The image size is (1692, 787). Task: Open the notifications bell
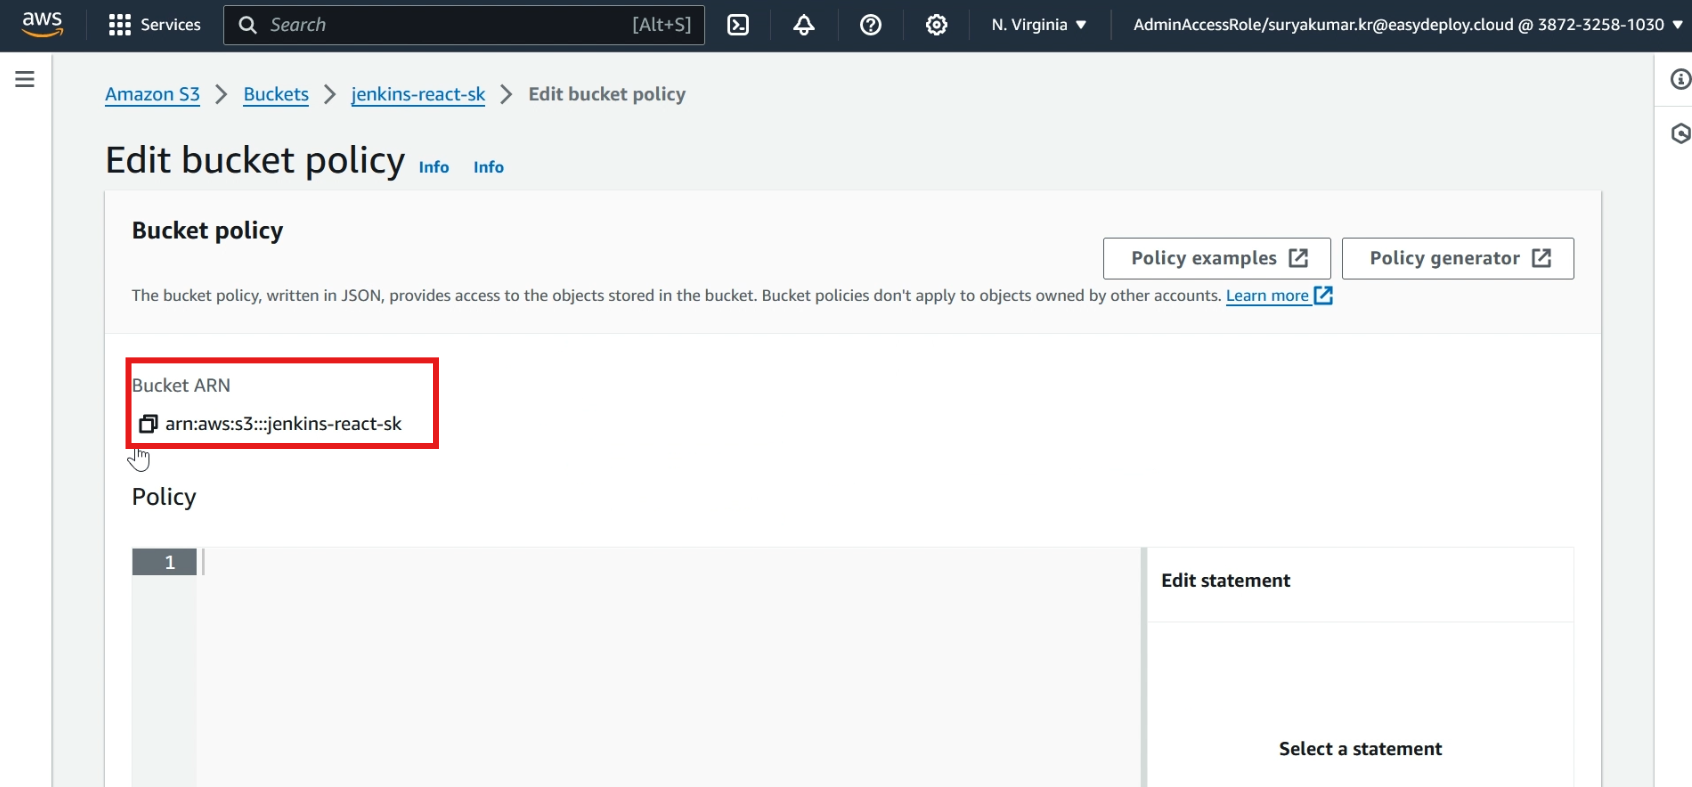coord(804,25)
